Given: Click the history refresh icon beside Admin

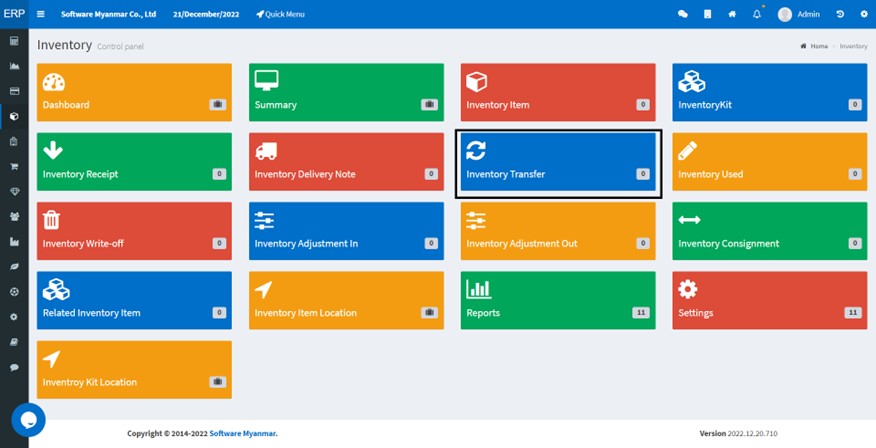Looking at the screenshot, I should click(840, 14).
